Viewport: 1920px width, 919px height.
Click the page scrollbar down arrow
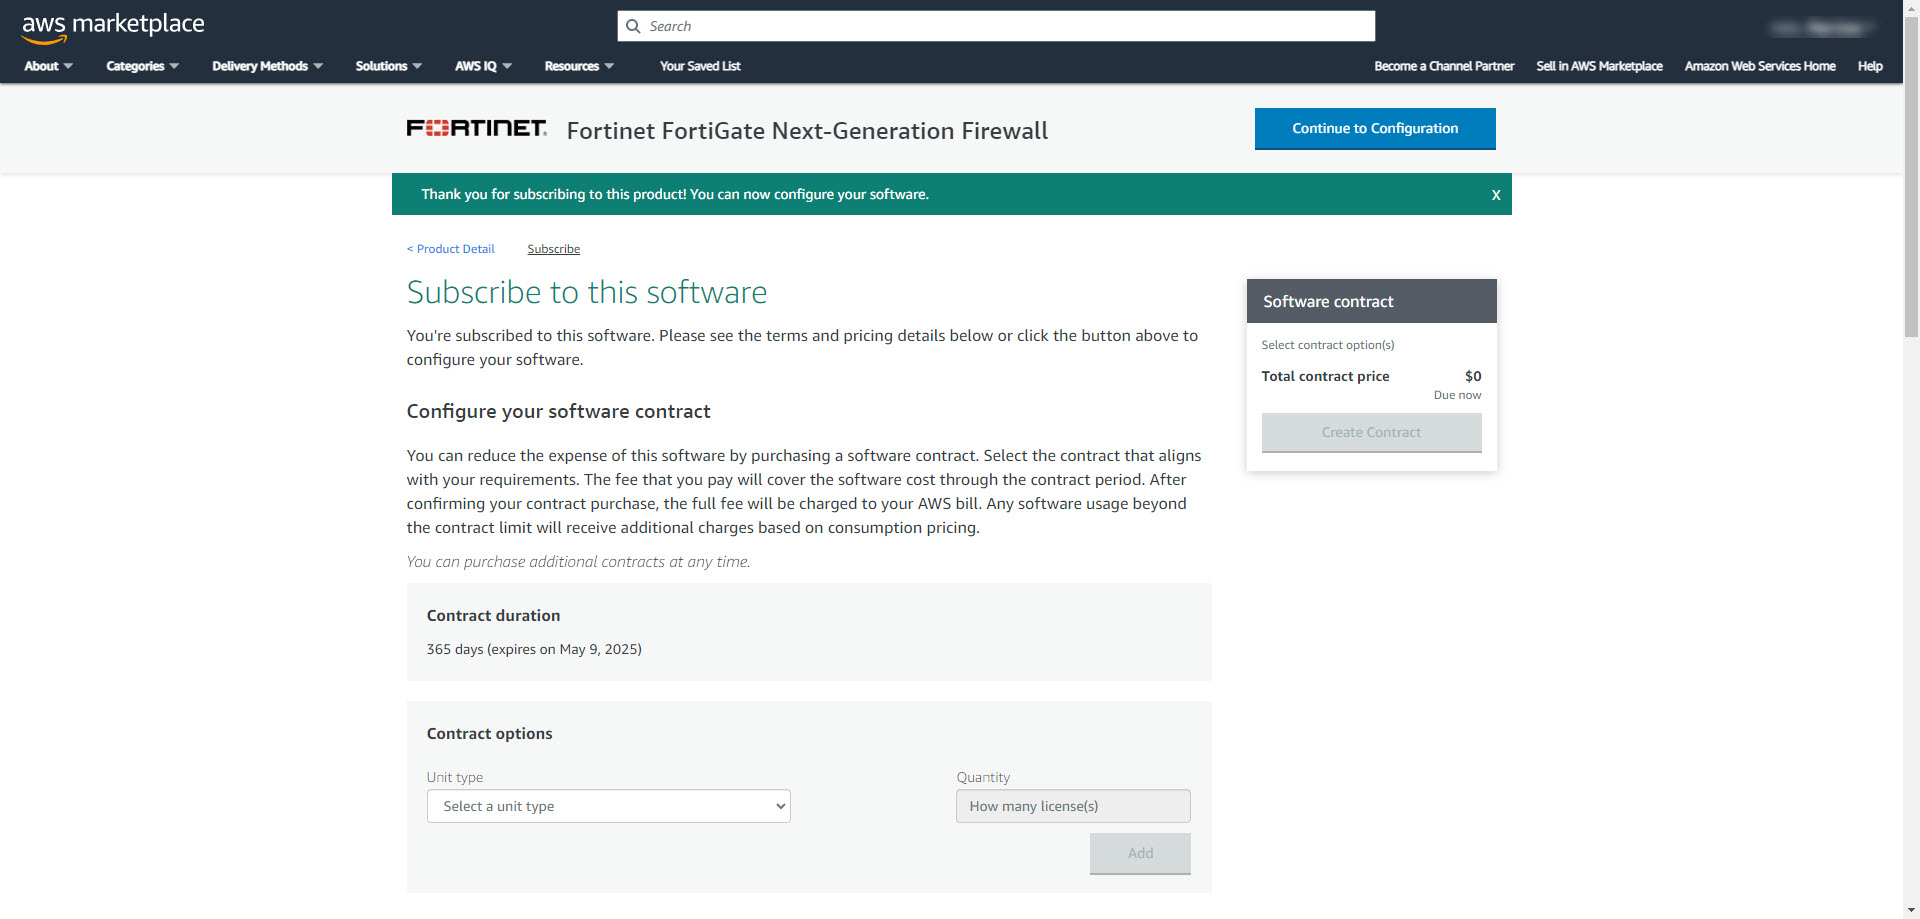(x=1911, y=910)
